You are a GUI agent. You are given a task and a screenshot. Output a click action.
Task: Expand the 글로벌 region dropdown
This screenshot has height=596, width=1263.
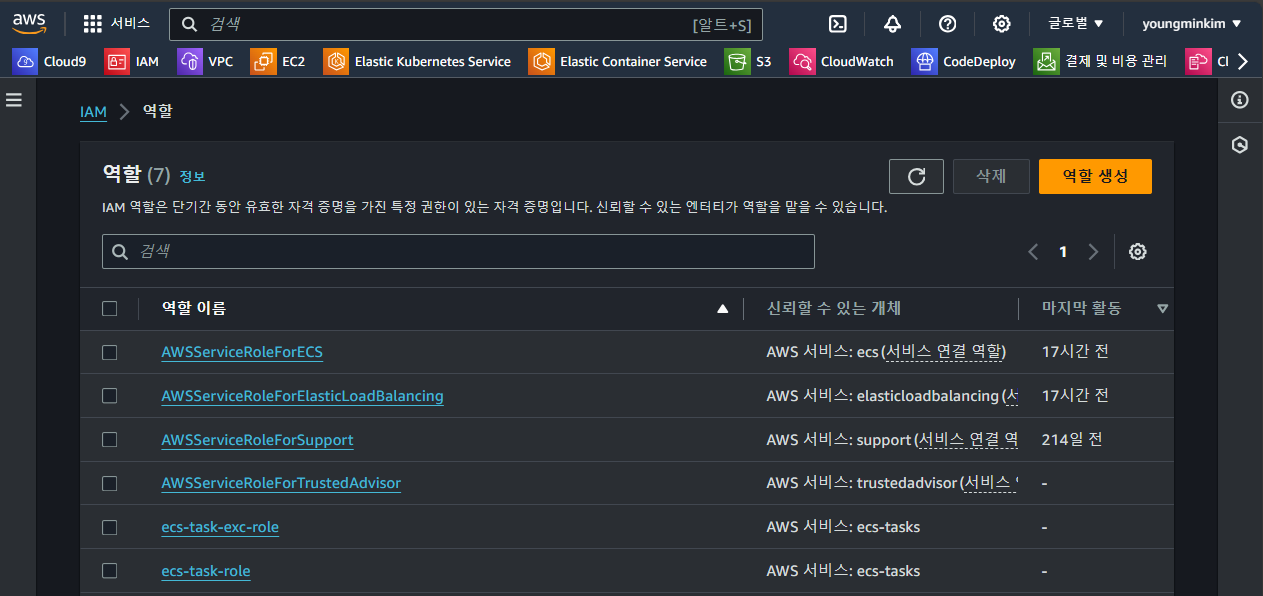[1076, 24]
